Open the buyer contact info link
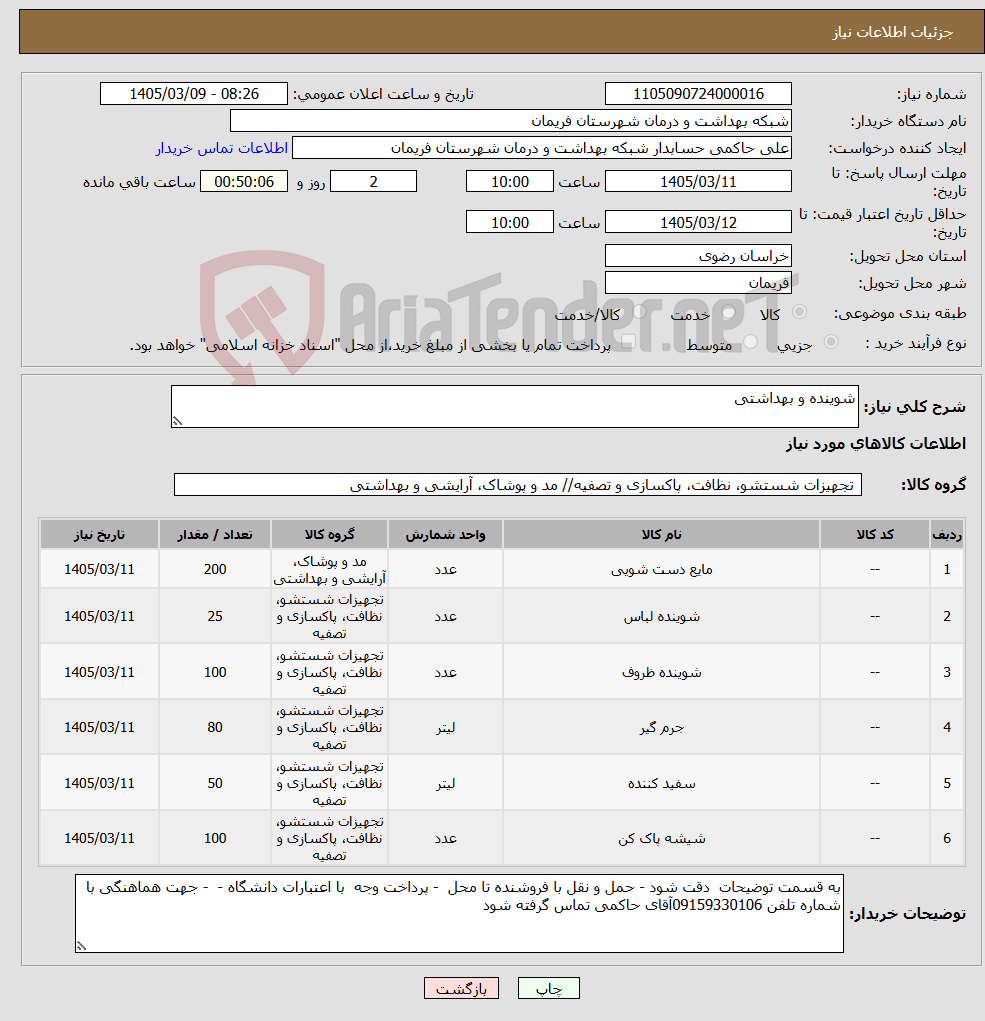 tap(221, 148)
